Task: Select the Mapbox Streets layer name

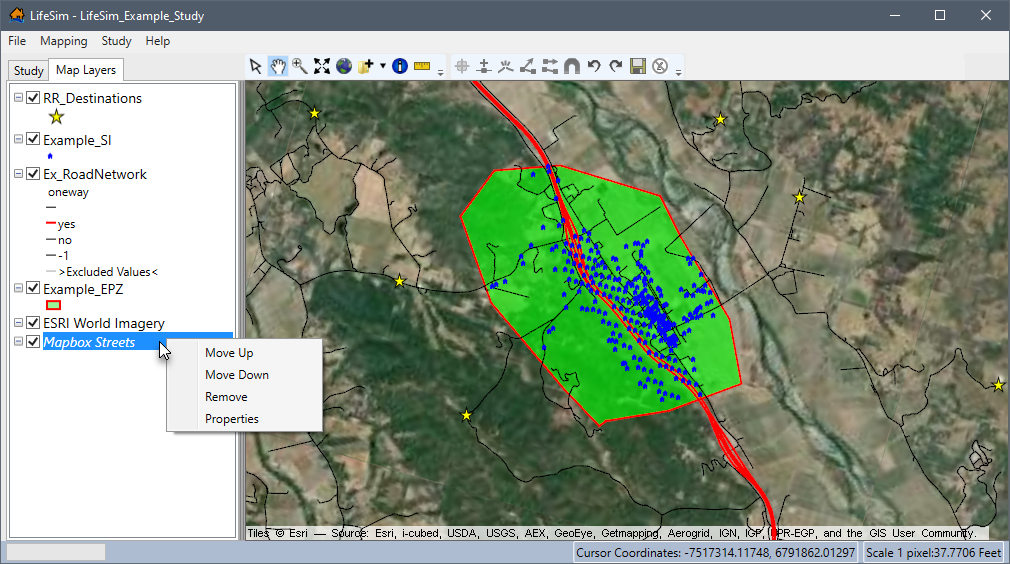Action: coord(90,342)
